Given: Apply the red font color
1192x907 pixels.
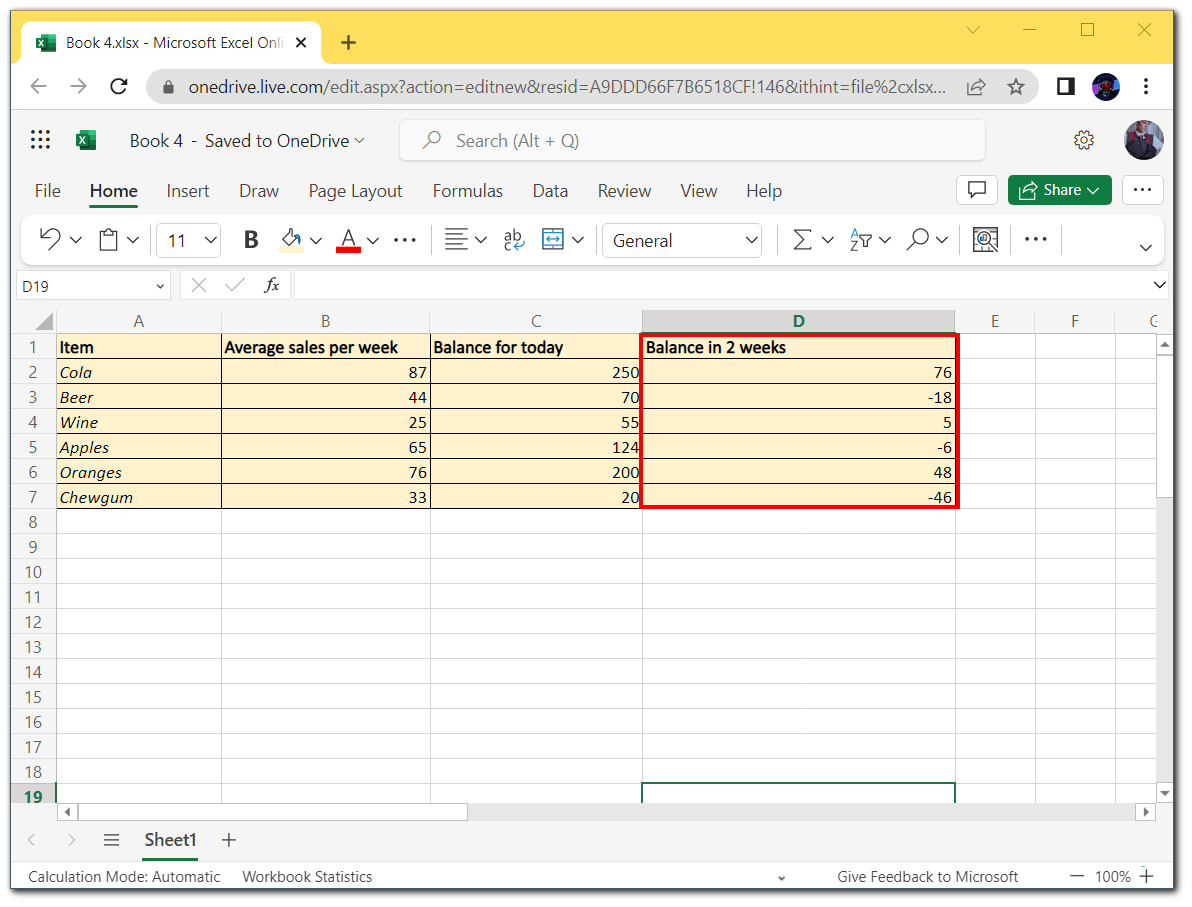Looking at the screenshot, I should coord(348,240).
